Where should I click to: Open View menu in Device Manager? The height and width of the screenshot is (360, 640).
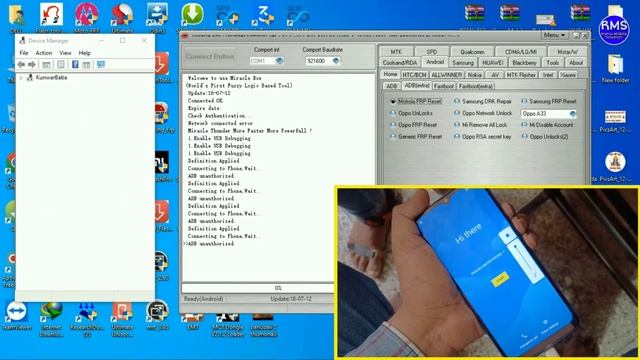65,53
